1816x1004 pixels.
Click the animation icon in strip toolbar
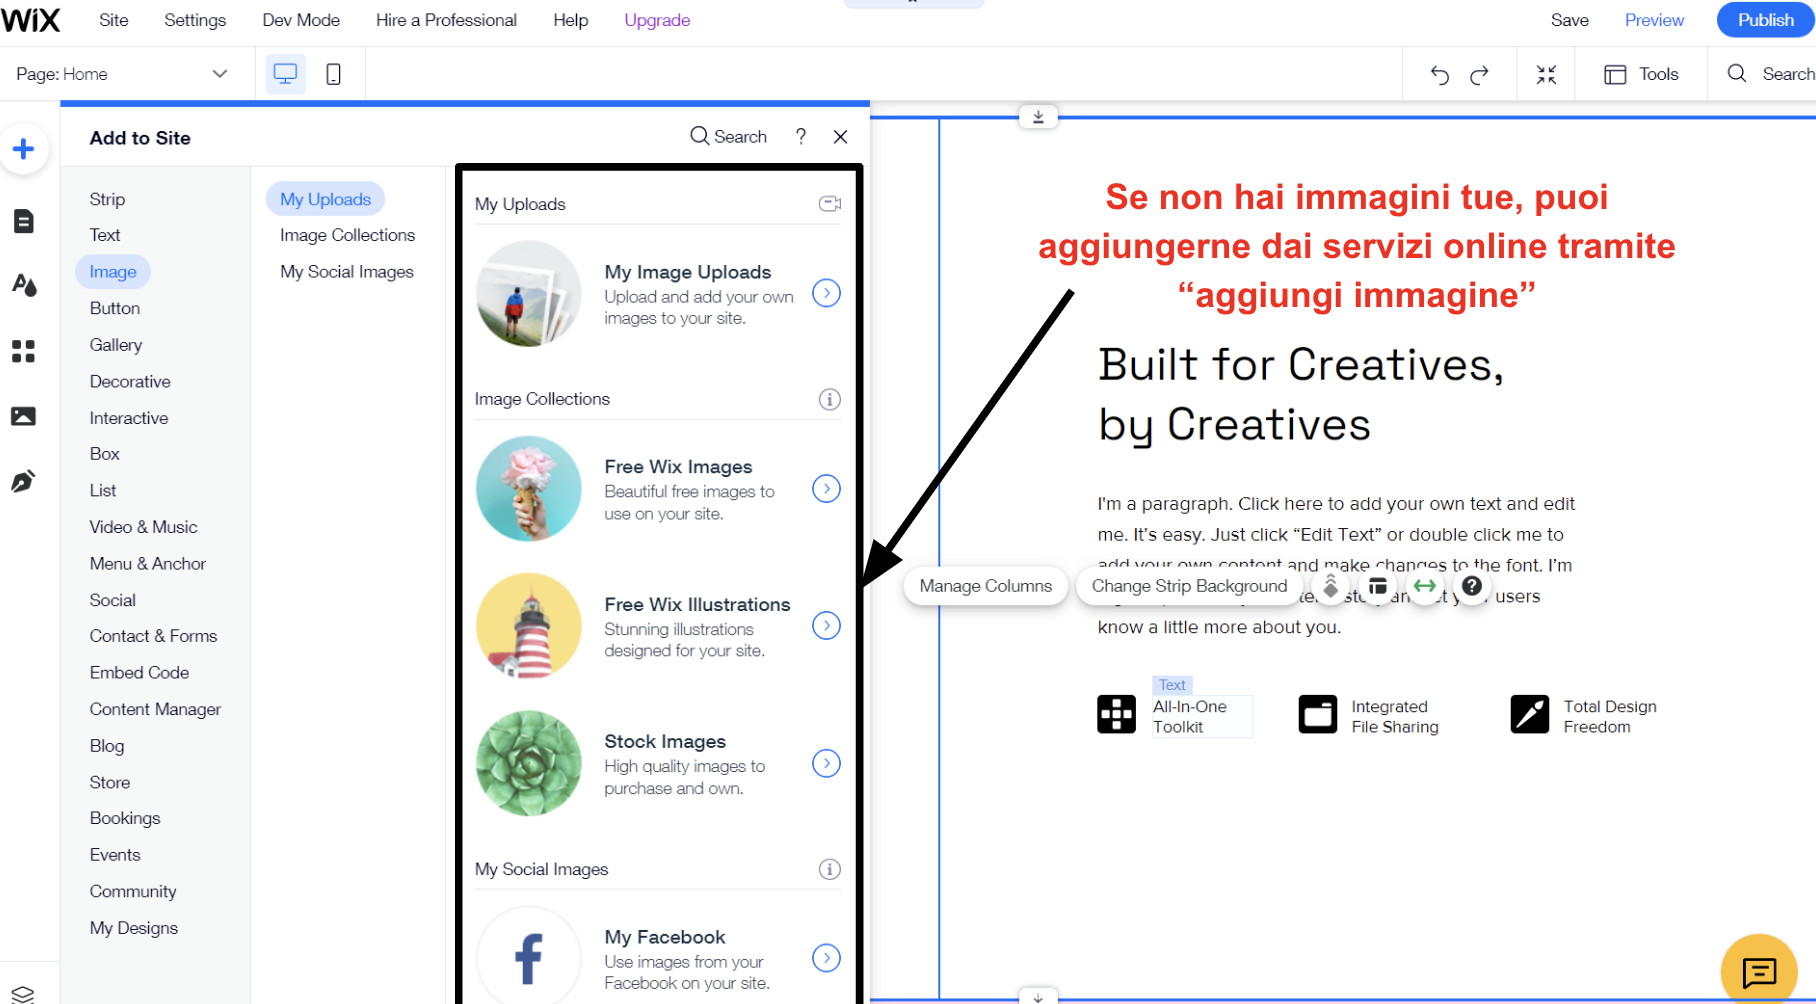pyautogui.click(x=1331, y=586)
